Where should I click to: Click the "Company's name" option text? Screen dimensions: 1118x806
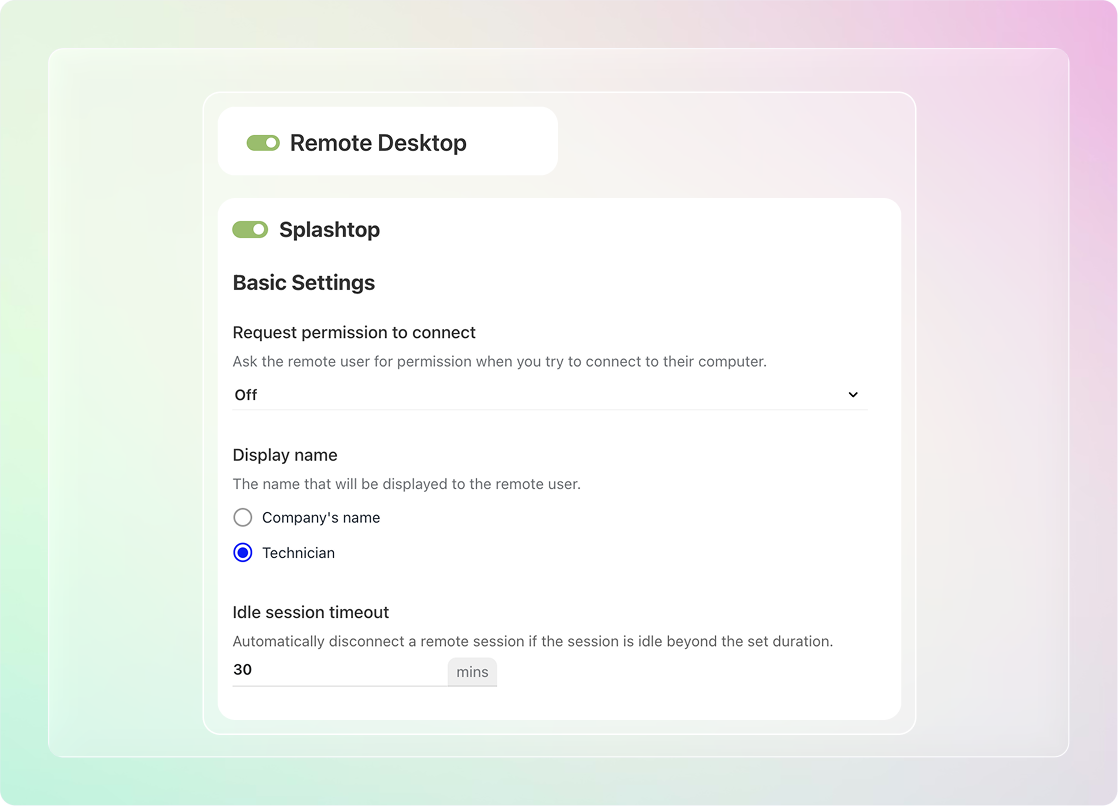coord(321,518)
